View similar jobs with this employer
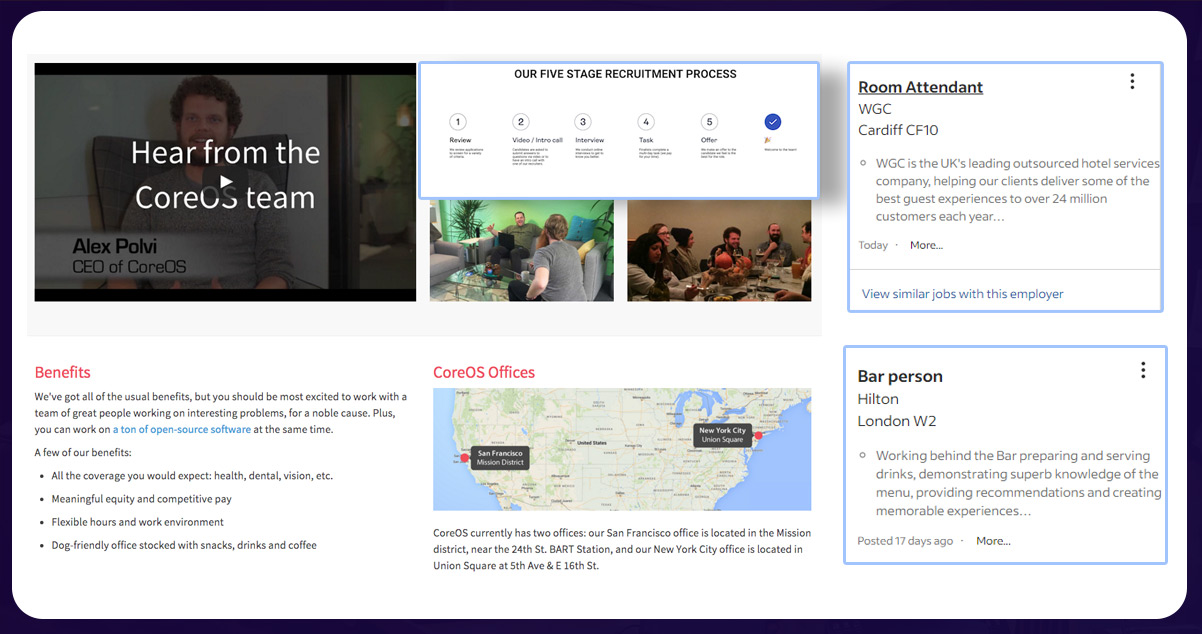 [962, 294]
